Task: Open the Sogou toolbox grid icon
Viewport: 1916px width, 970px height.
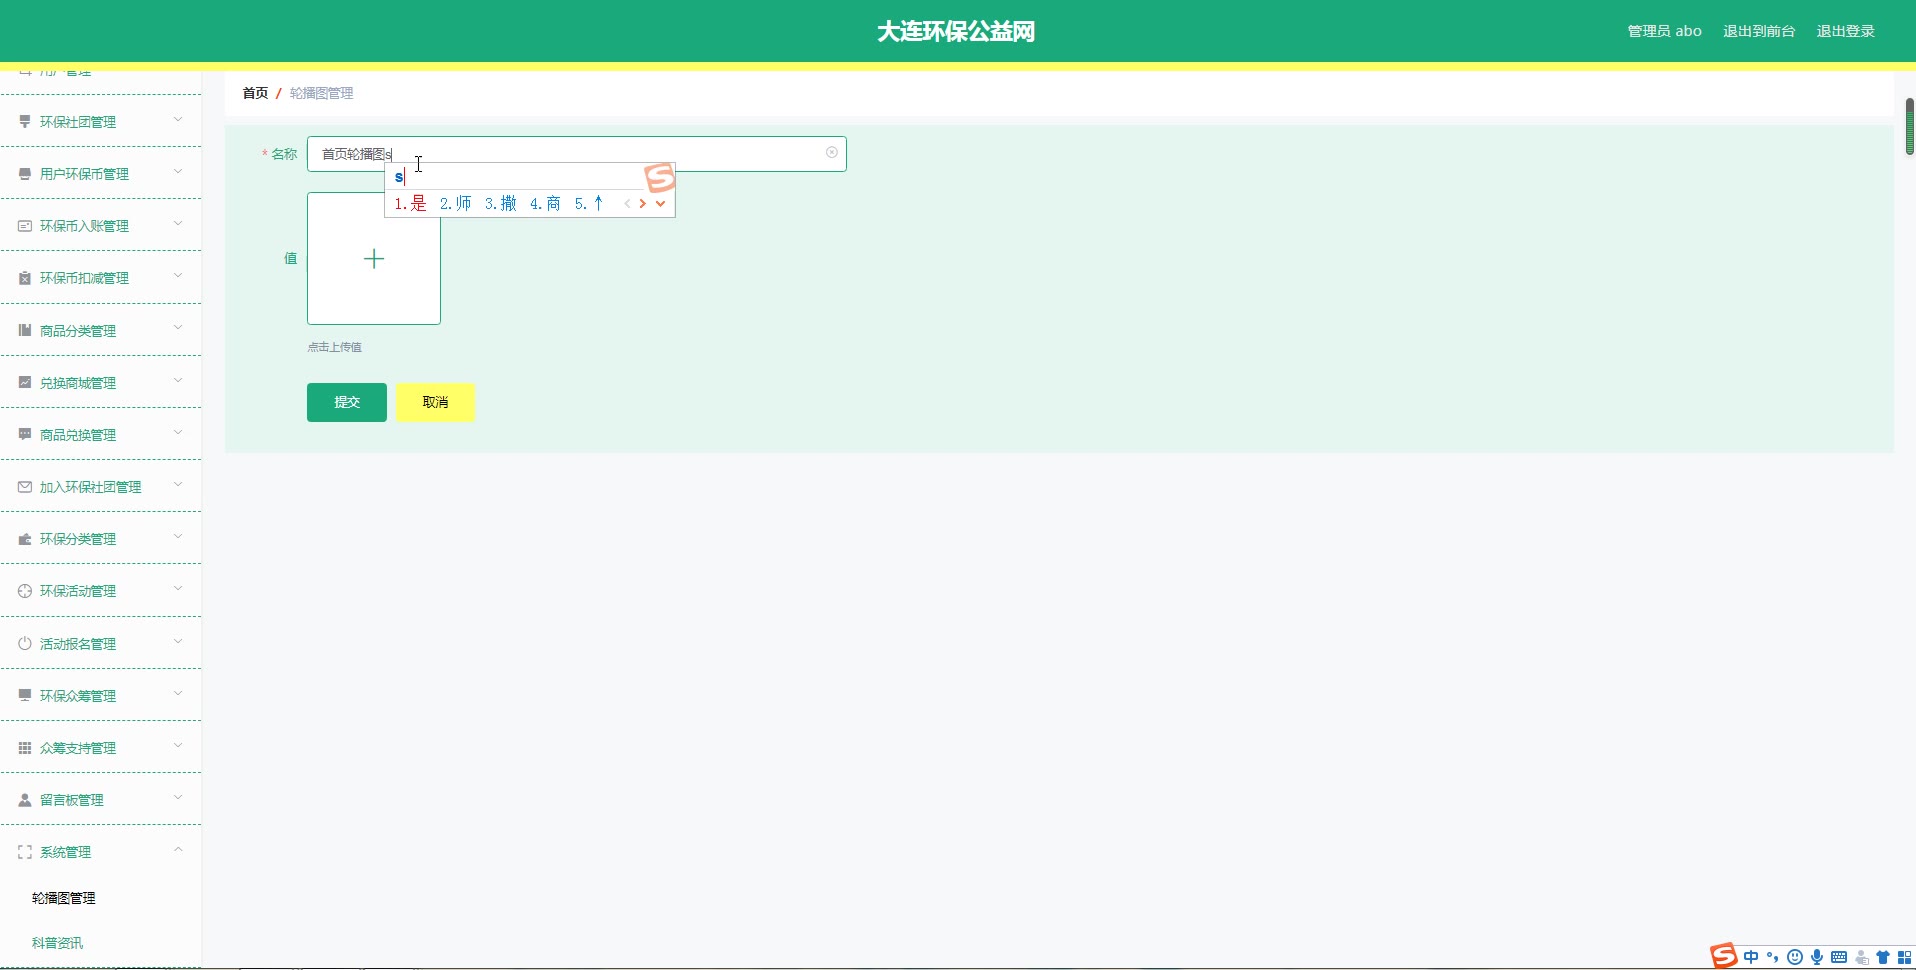Action: click(1905, 957)
